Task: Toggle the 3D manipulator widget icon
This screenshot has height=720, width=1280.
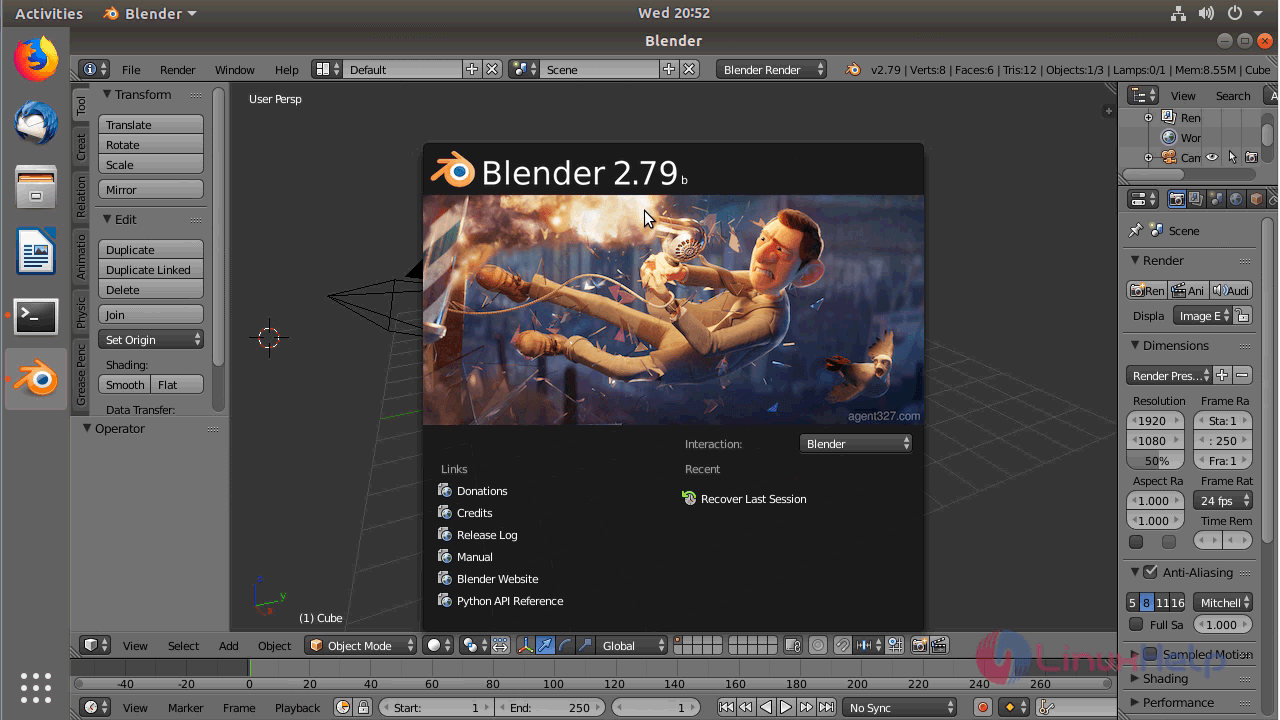Action: [525, 645]
